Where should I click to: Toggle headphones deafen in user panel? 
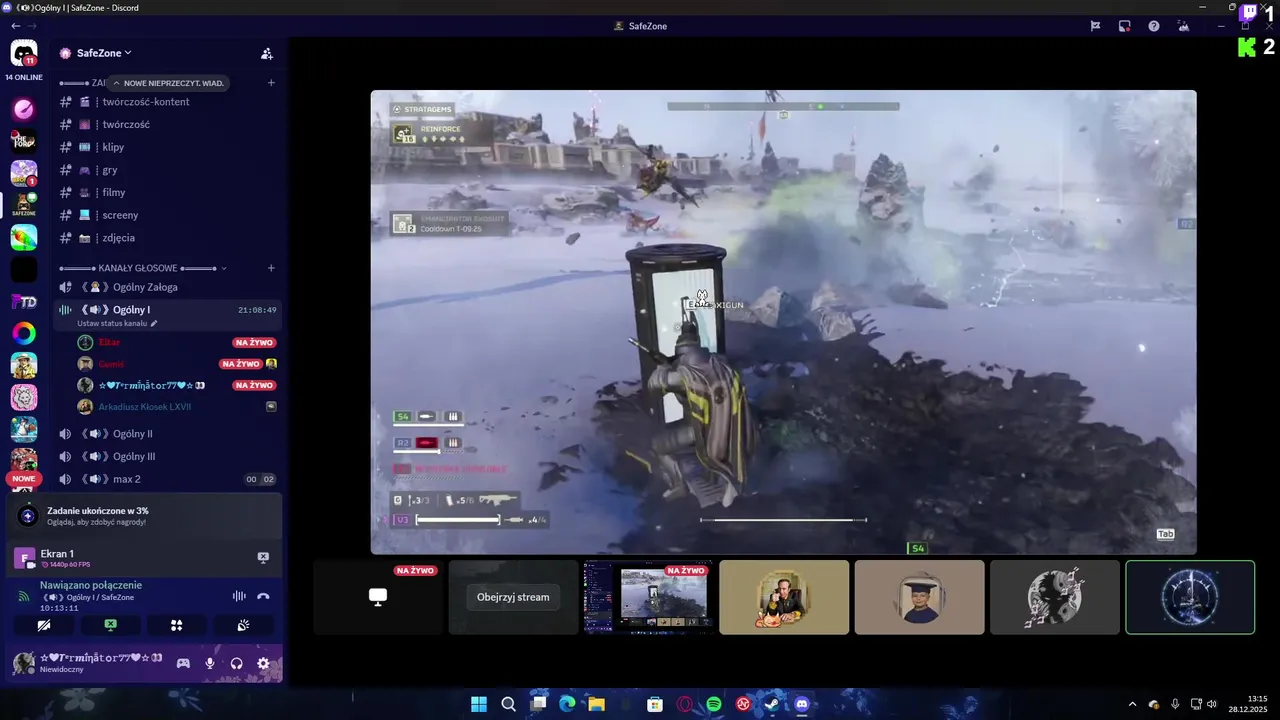[237, 663]
